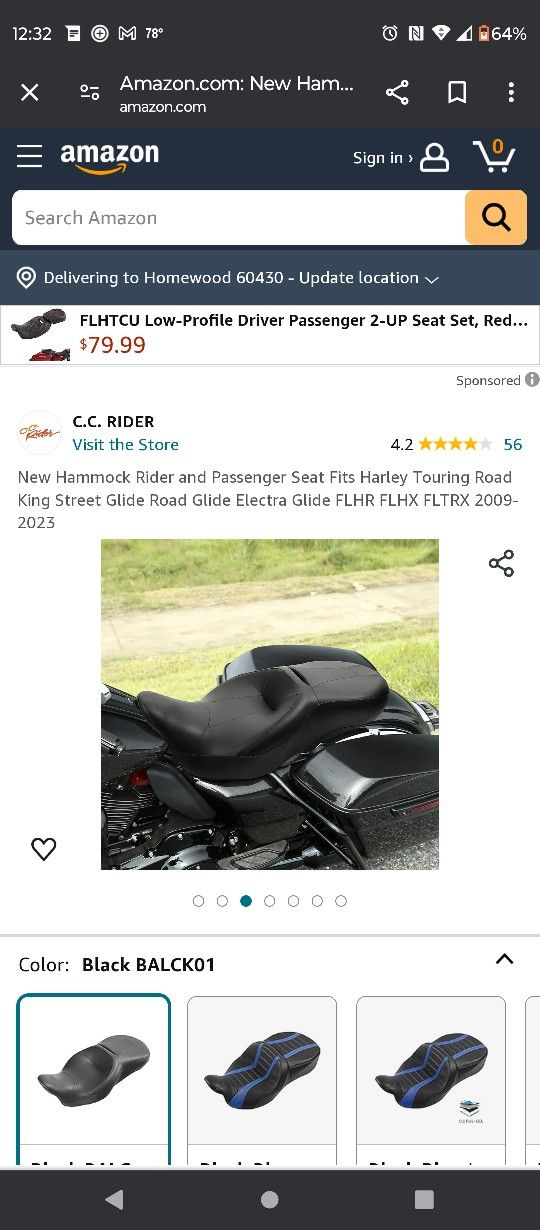Collapse the Color options section chevron

tap(505, 959)
